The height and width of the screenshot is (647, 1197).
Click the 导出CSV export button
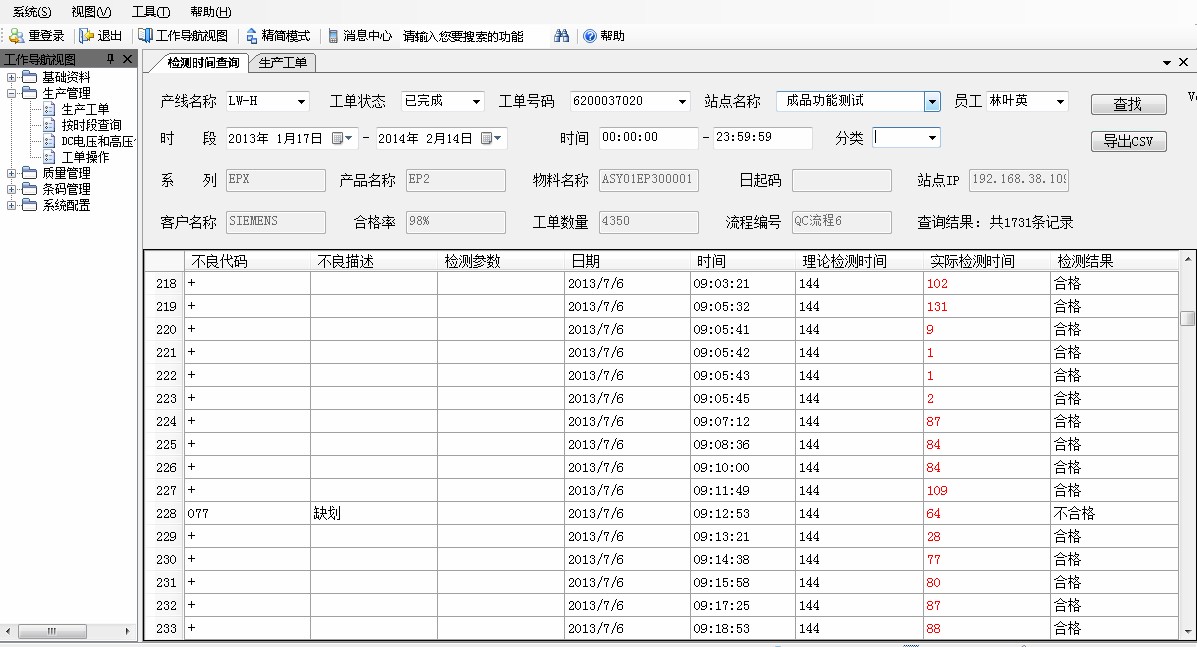pos(1128,141)
